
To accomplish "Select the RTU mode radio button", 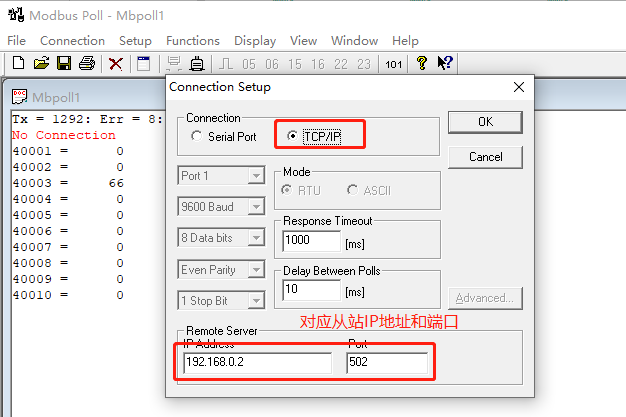I will [286, 190].
